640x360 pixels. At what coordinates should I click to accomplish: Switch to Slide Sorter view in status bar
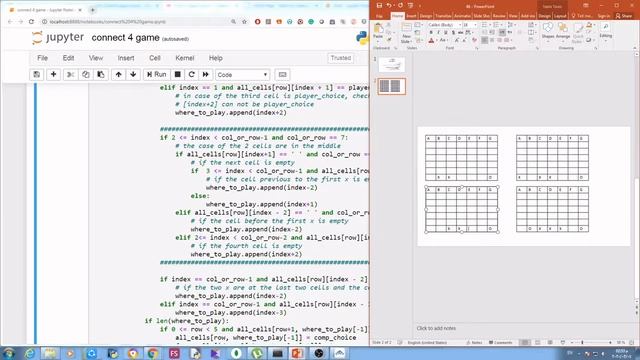(538, 342)
